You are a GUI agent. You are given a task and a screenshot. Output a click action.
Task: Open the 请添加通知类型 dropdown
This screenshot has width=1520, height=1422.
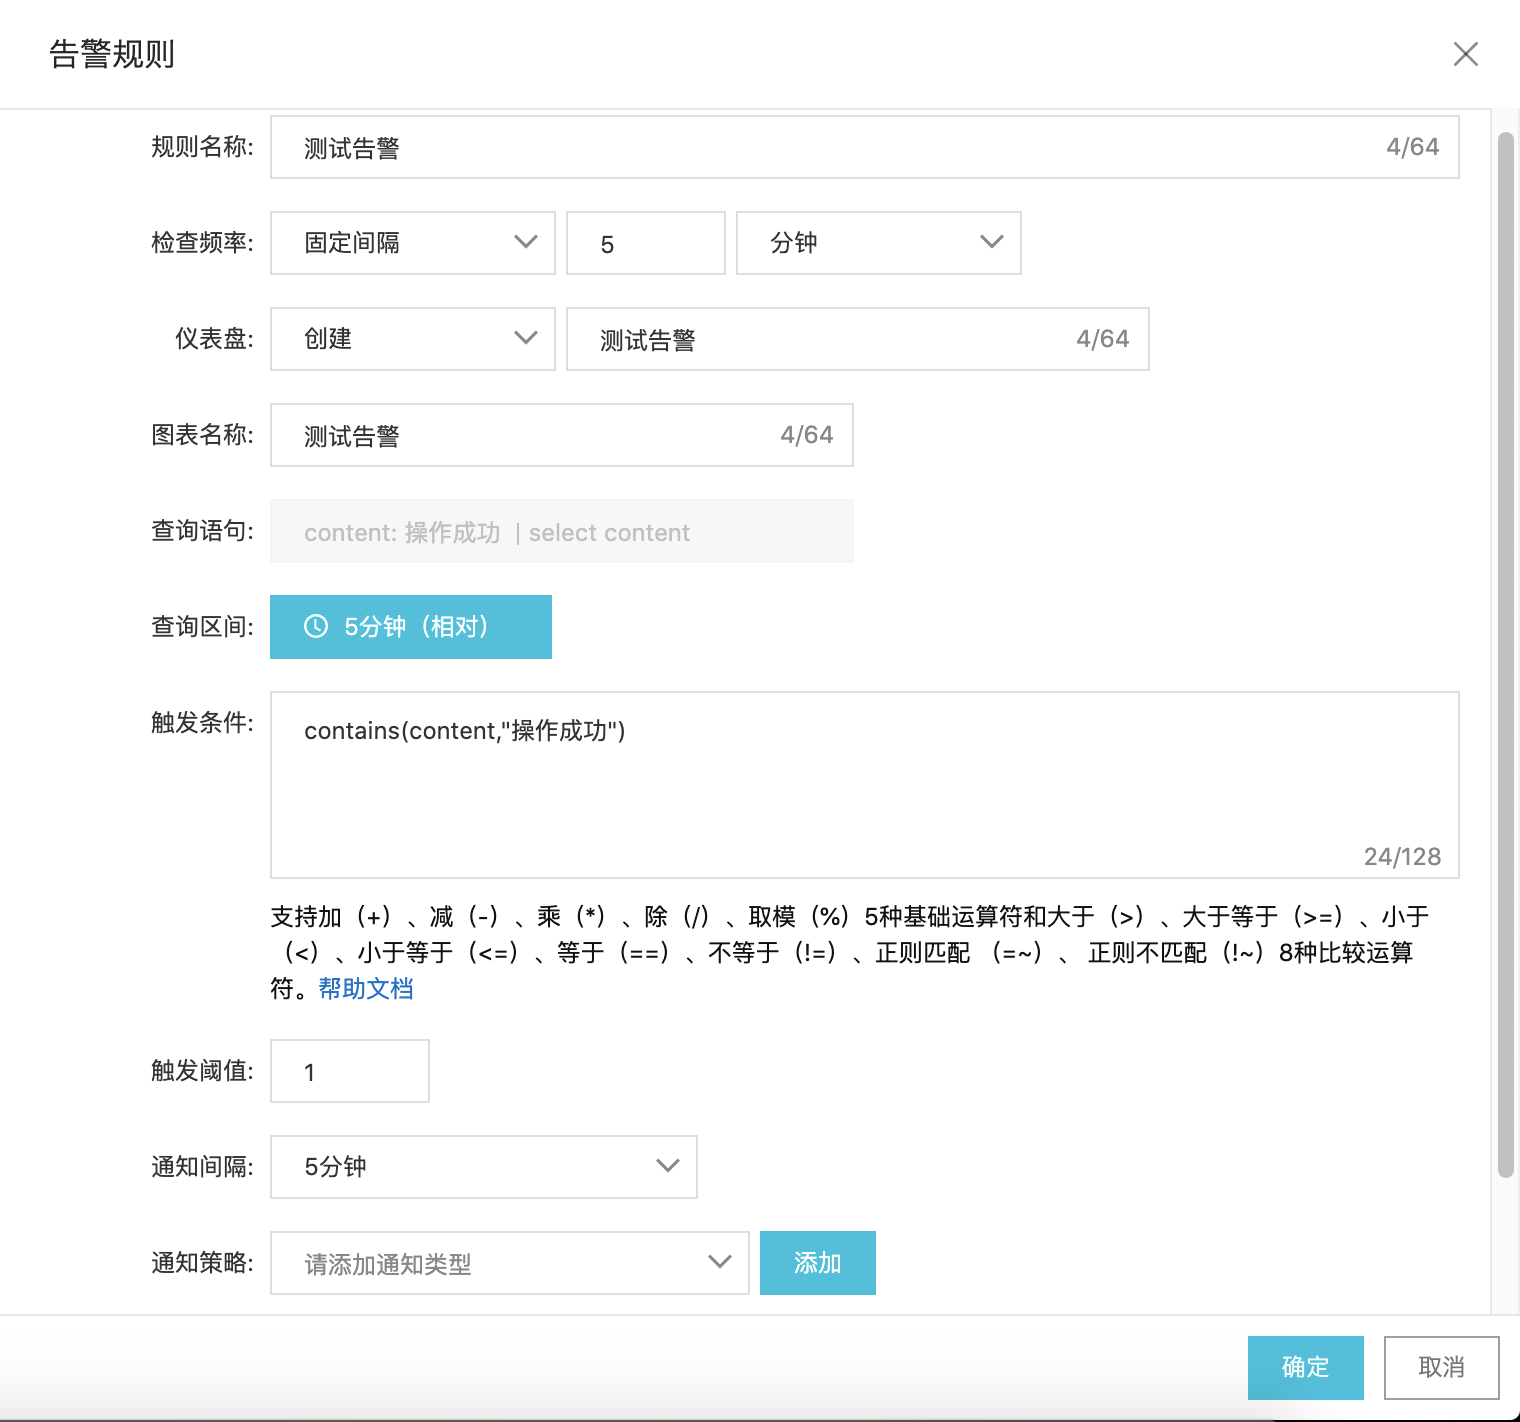click(509, 1263)
